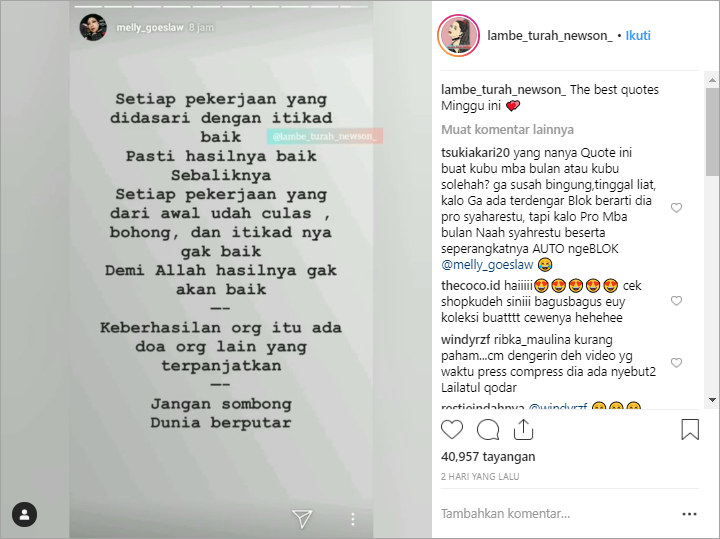The height and width of the screenshot is (539, 720).
Task: Like tsukiakari20's comment
Action: click(x=676, y=208)
